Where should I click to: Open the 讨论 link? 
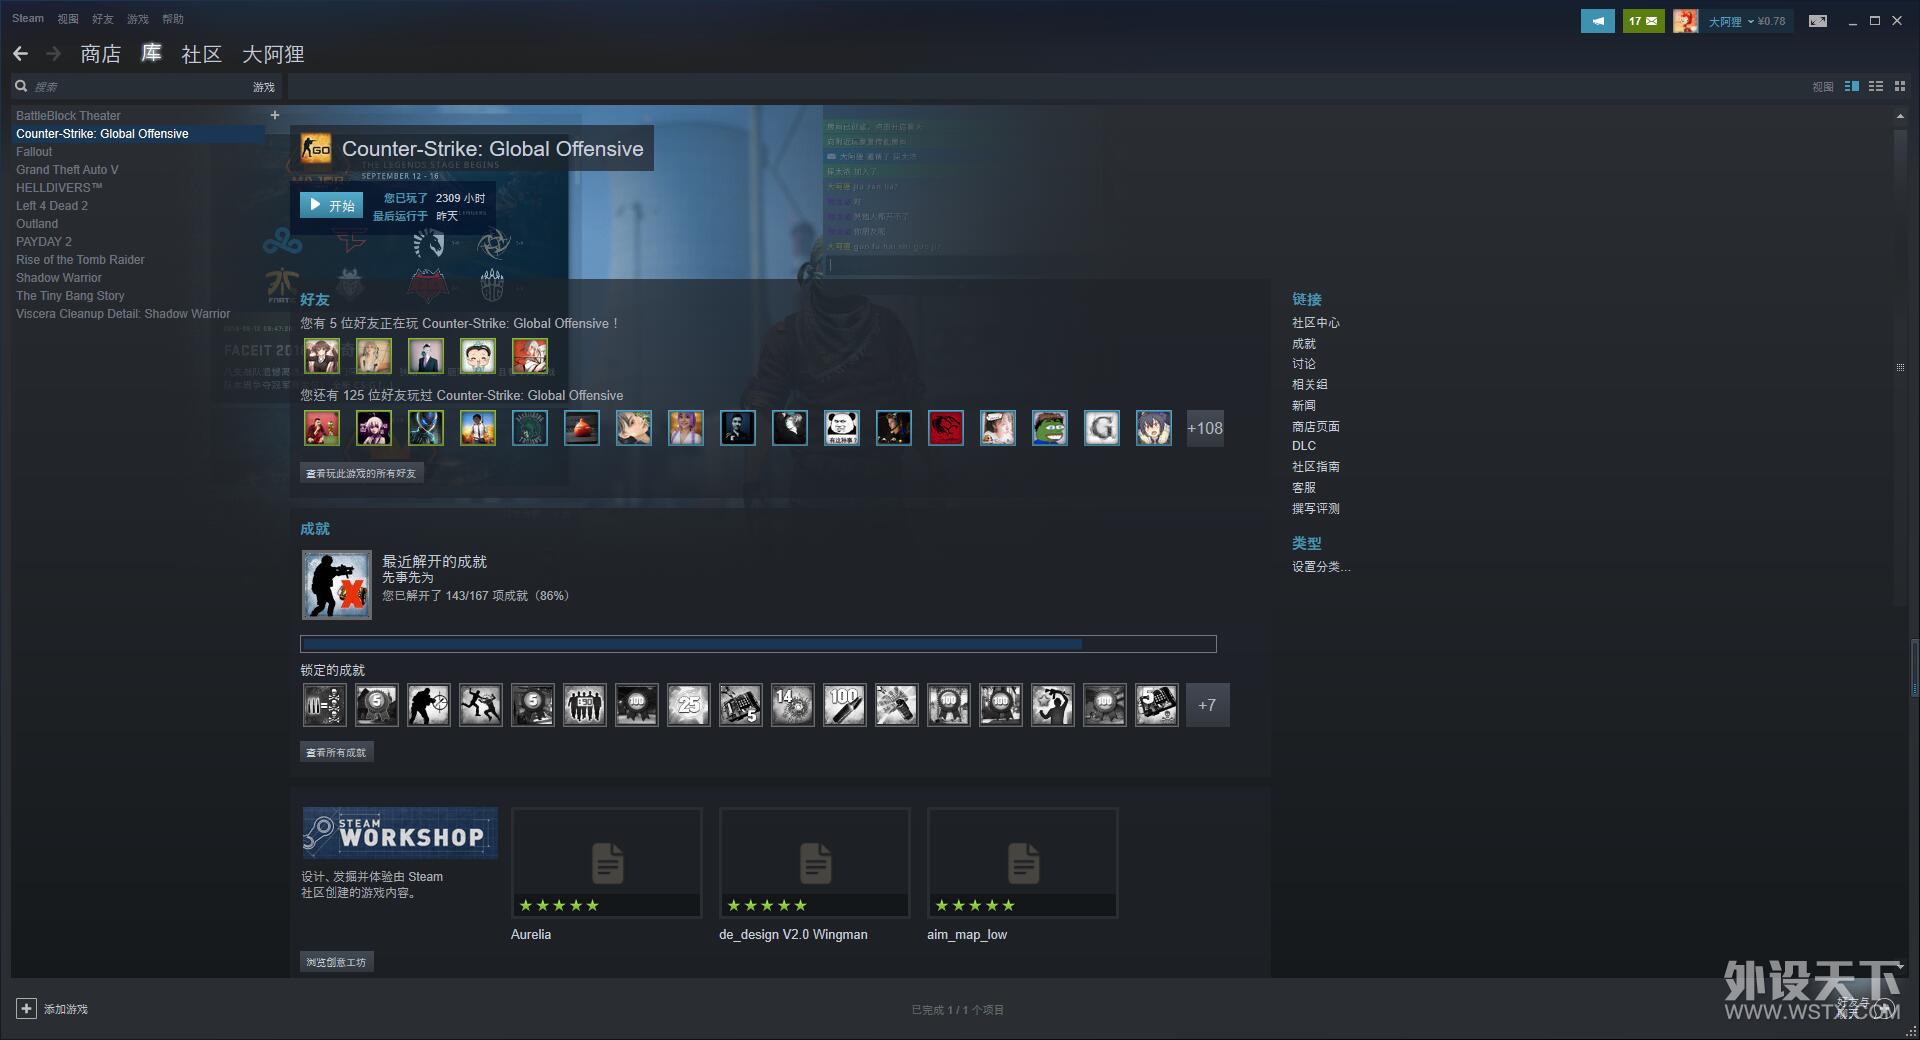1304,364
